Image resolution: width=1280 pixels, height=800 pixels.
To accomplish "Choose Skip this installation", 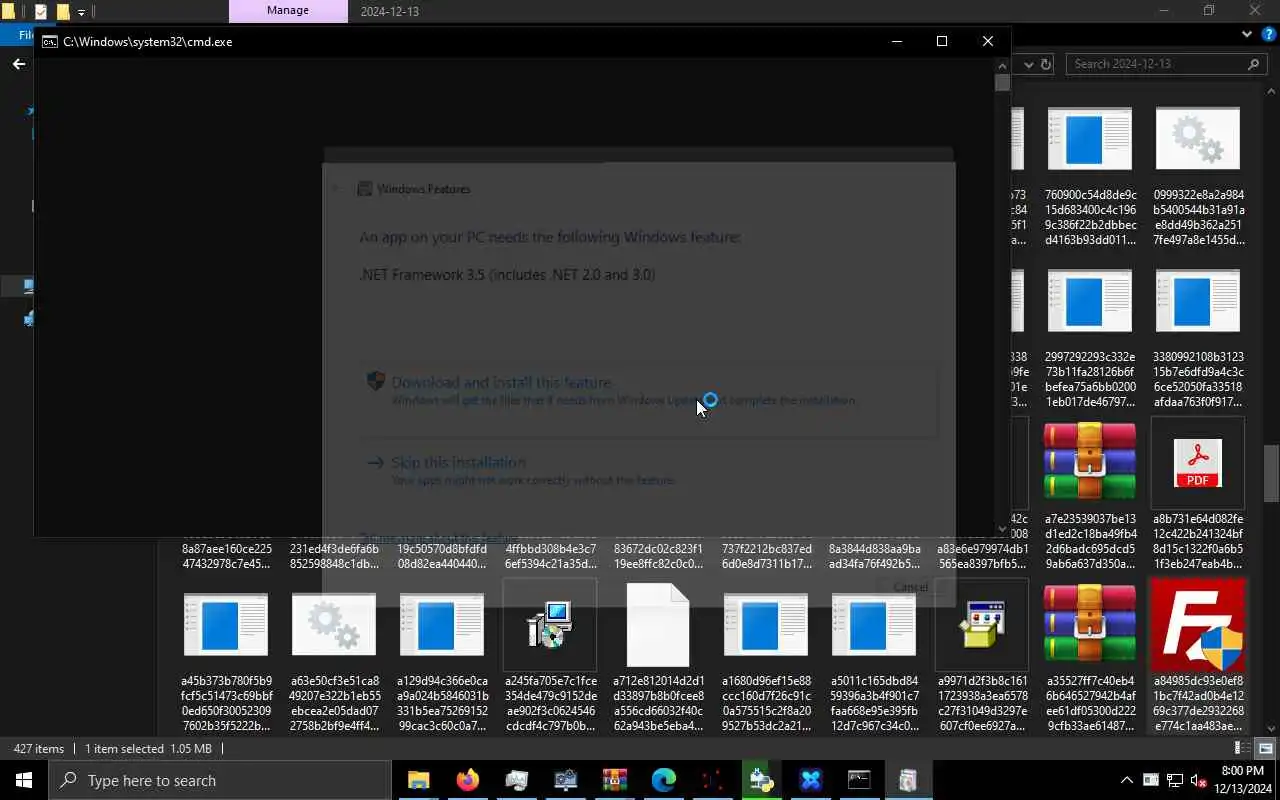I will pyautogui.click(x=649, y=470).
